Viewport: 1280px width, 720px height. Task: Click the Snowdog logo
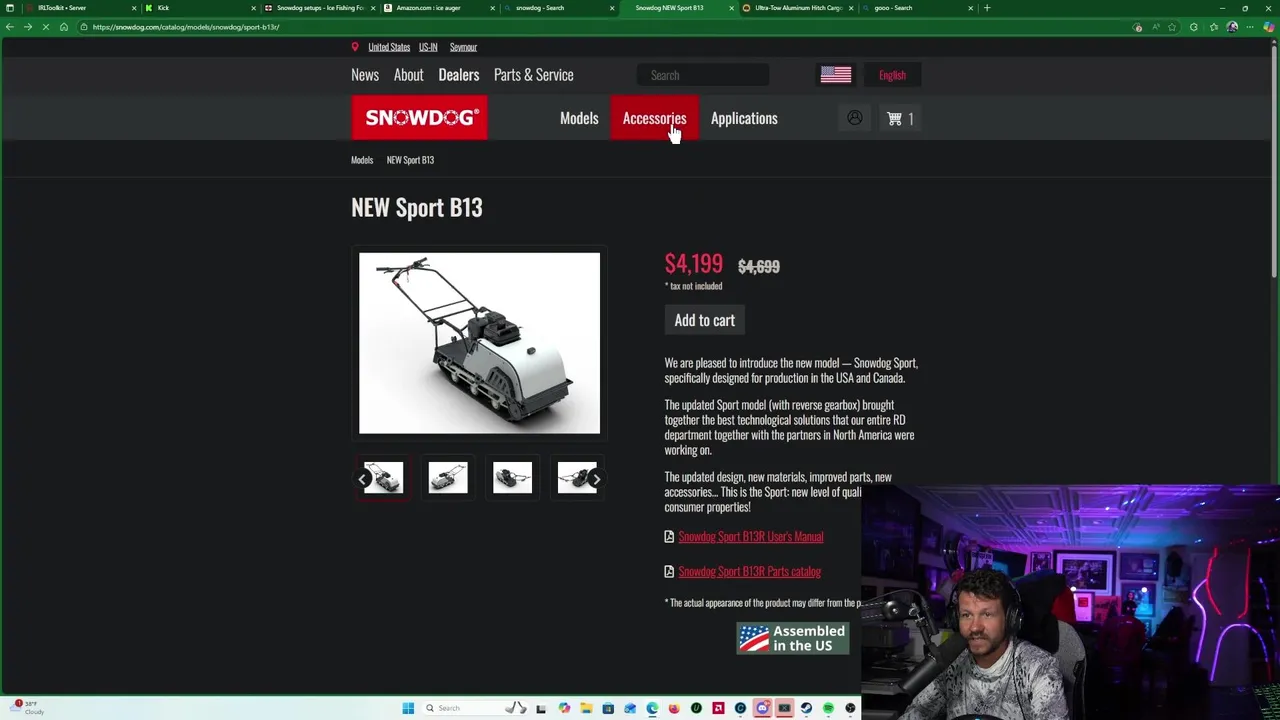click(419, 118)
